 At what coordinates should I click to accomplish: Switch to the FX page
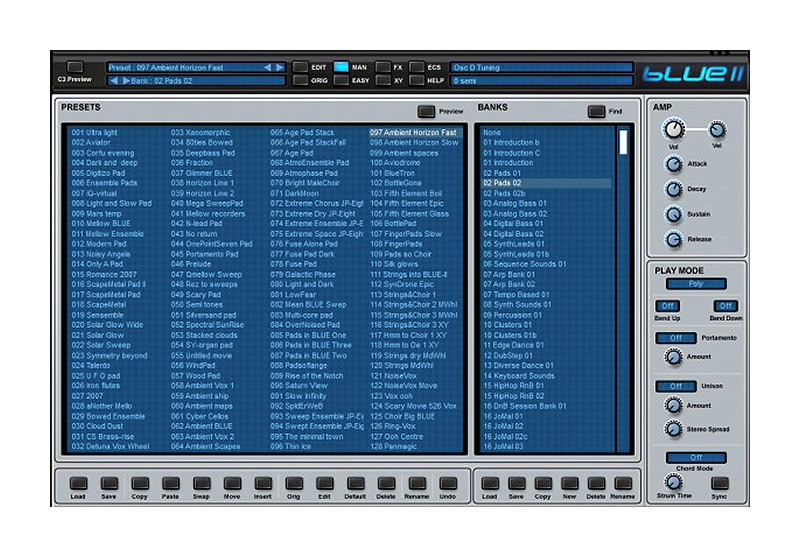pos(384,67)
